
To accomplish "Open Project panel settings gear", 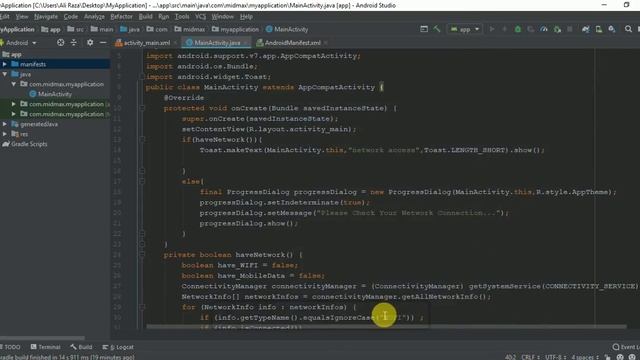I will coord(90,42).
